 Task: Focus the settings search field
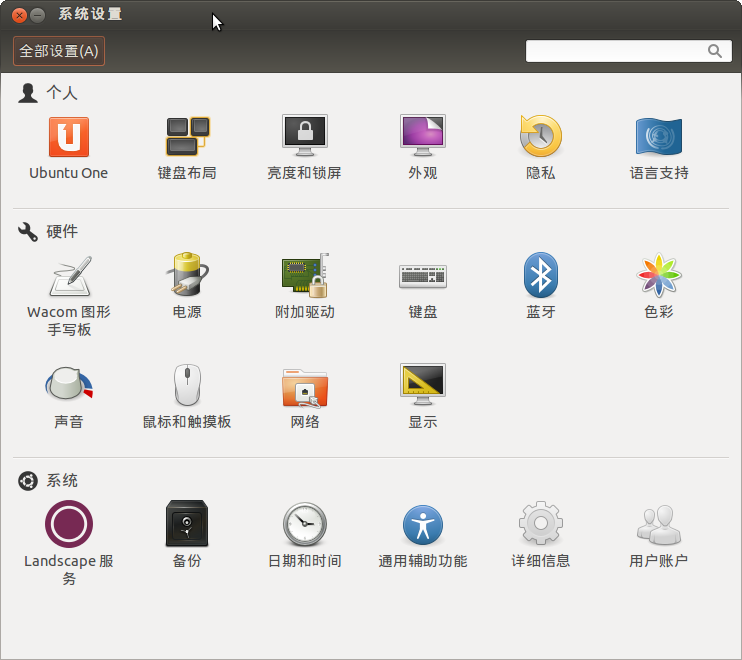[628, 51]
